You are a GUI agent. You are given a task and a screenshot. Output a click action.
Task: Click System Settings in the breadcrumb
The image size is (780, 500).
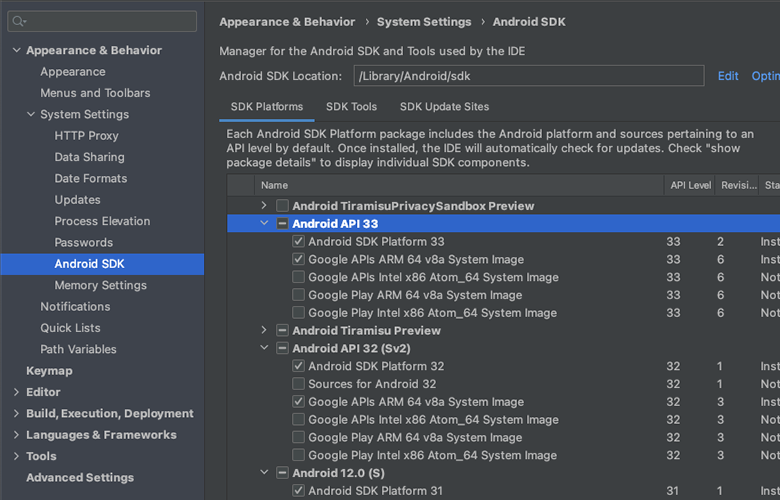[x=424, y=22]
